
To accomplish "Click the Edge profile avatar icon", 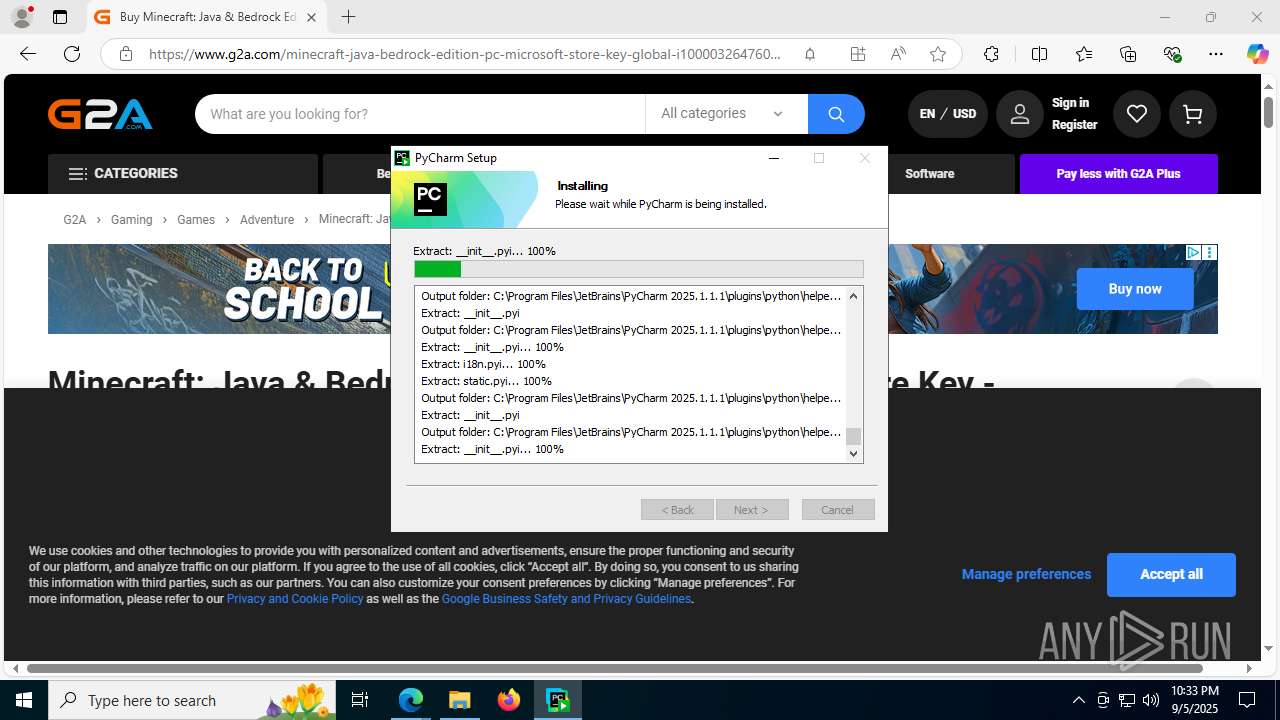I will point(22,17).
